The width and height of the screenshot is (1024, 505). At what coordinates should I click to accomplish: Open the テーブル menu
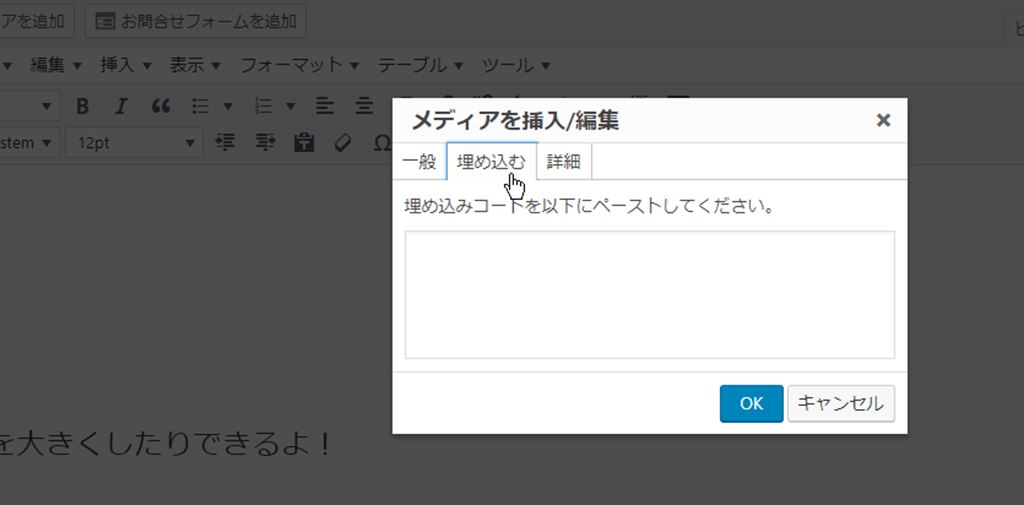coord(420,65)
